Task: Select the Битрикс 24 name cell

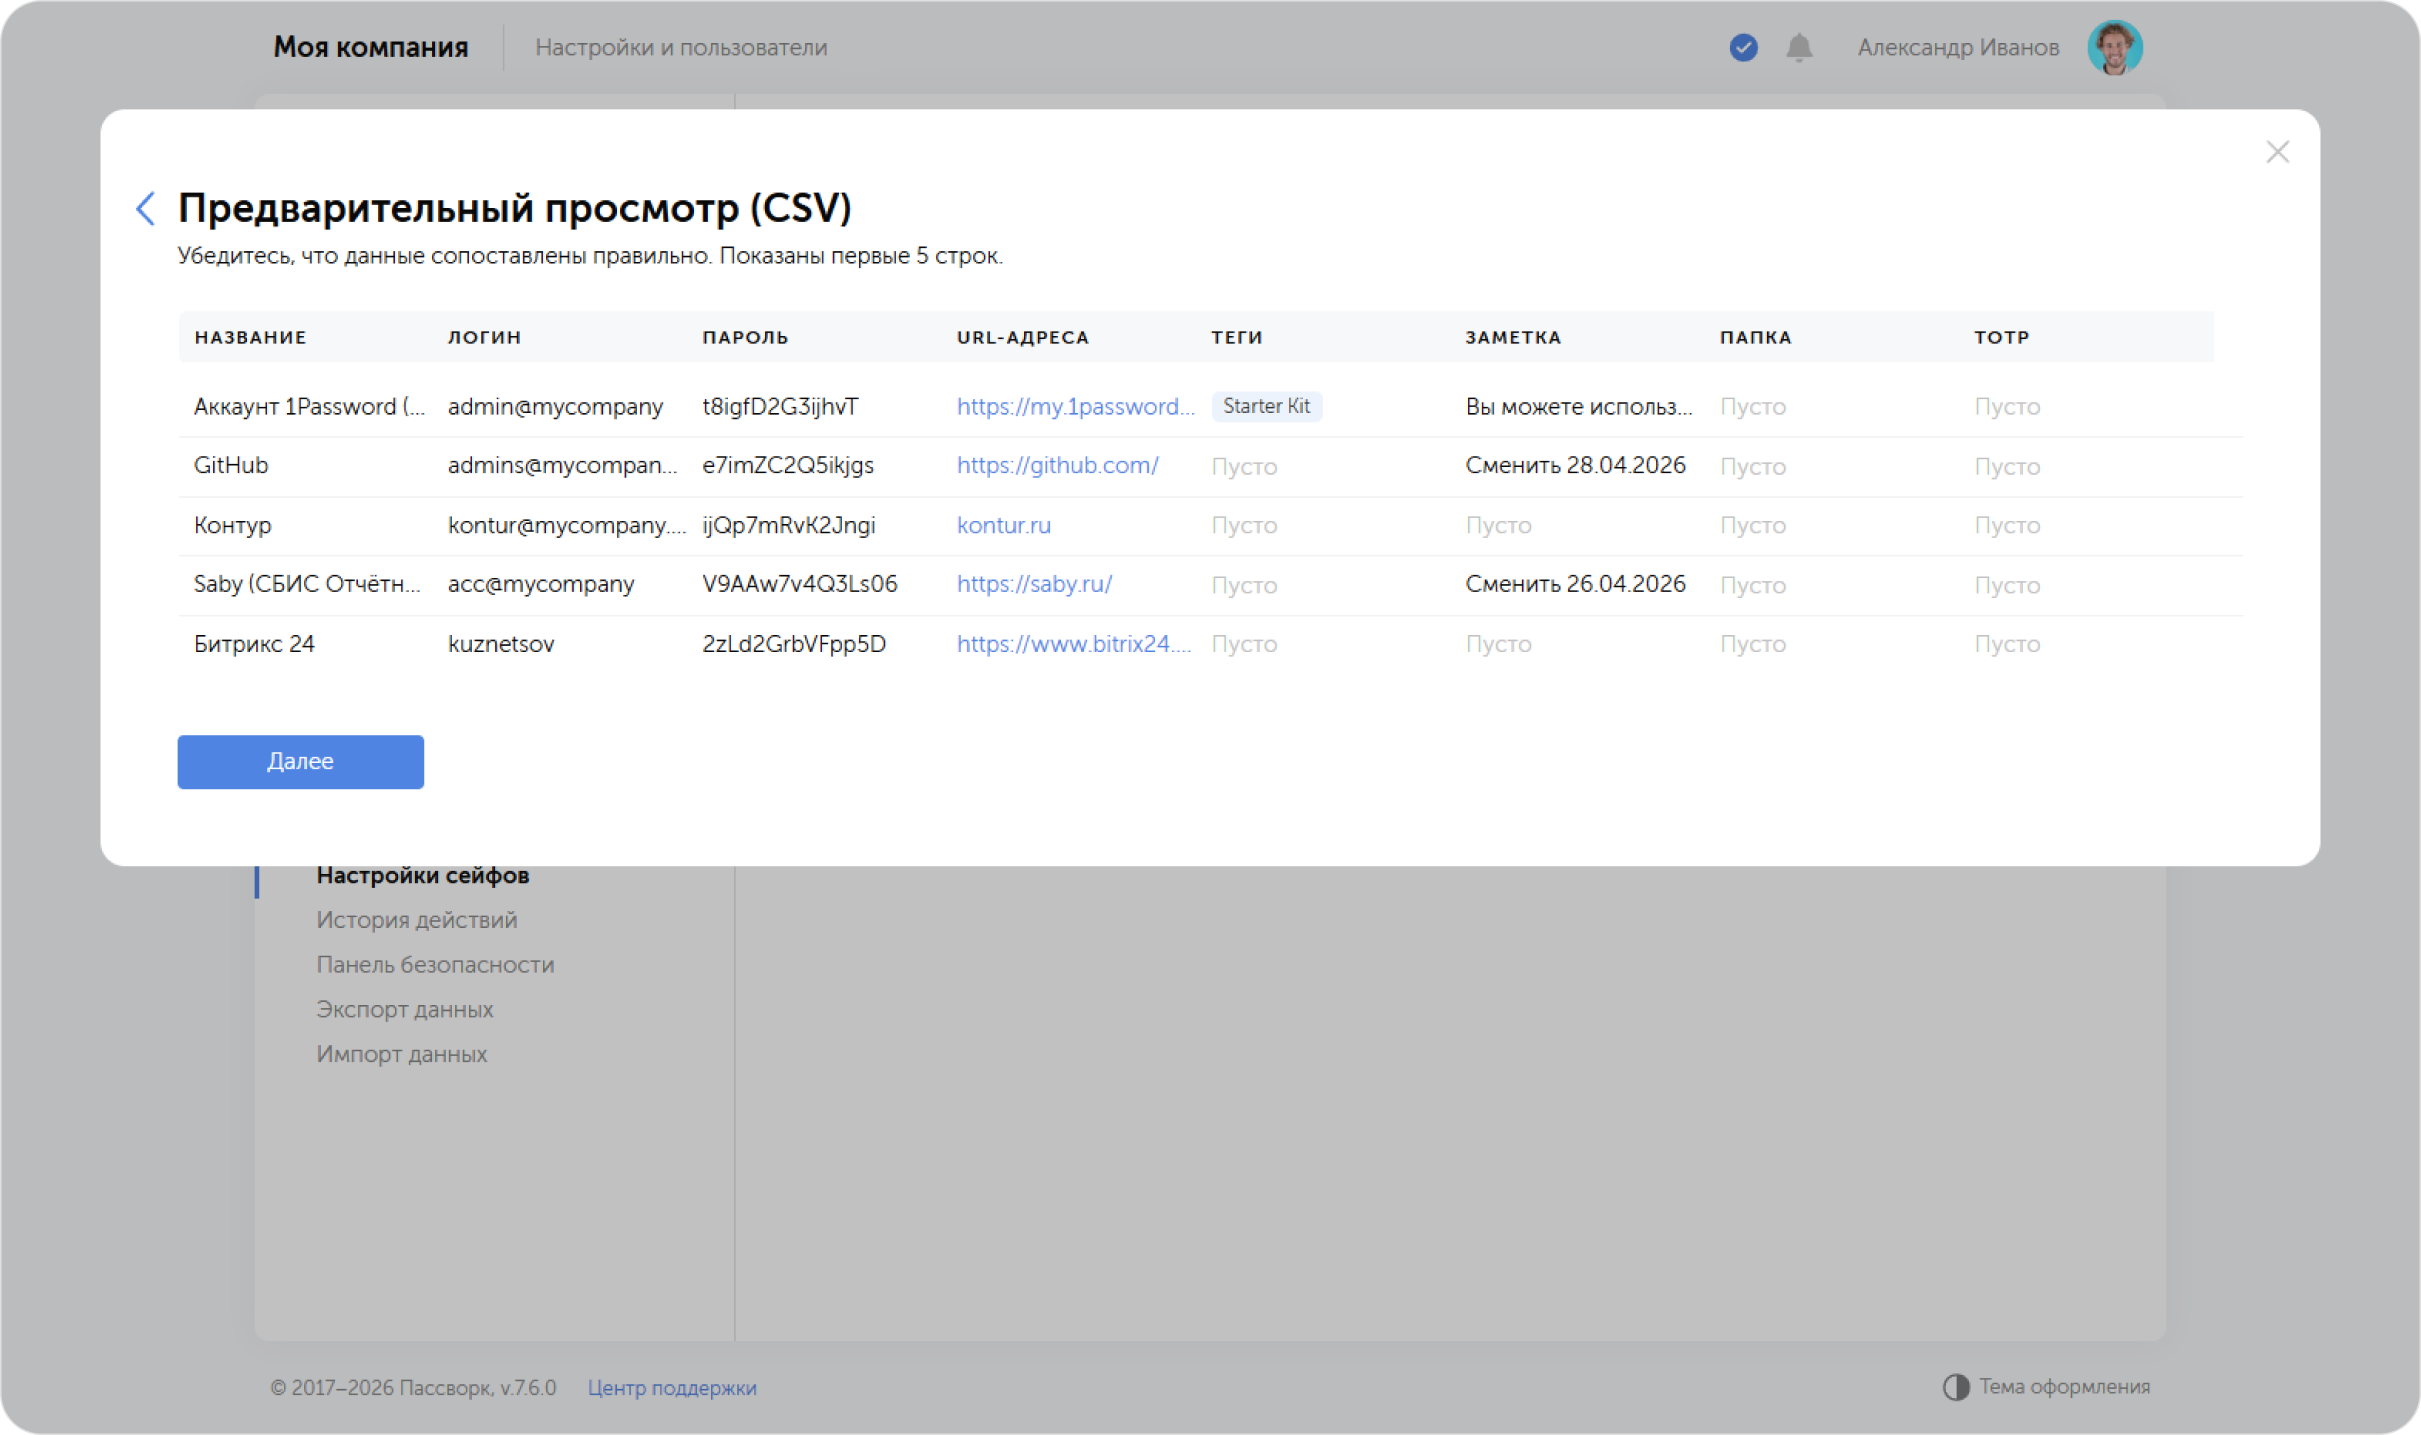Action: [254, 644]
